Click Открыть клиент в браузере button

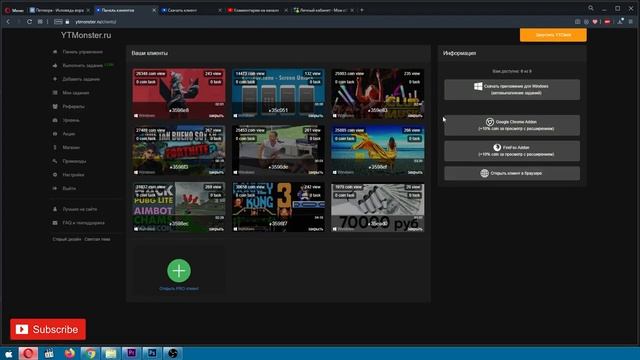pyautogui.click(x=512, y=173)
